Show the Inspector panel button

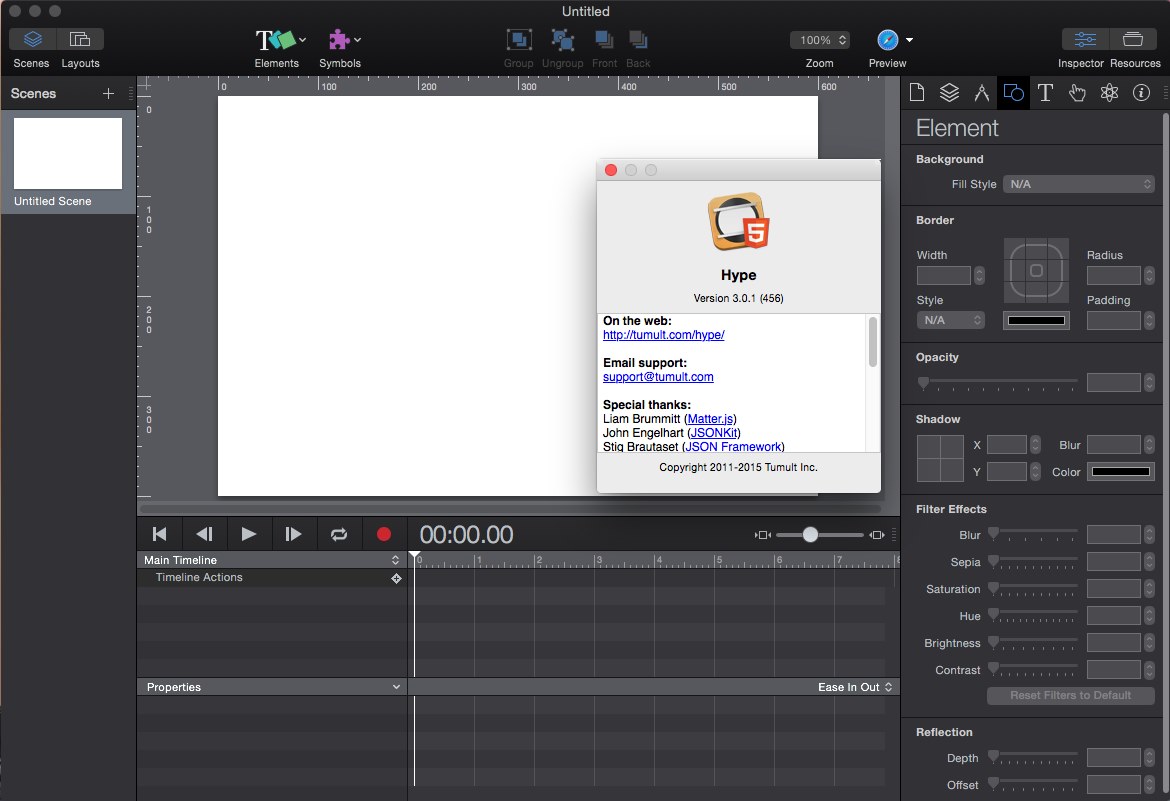[1085, 39]
